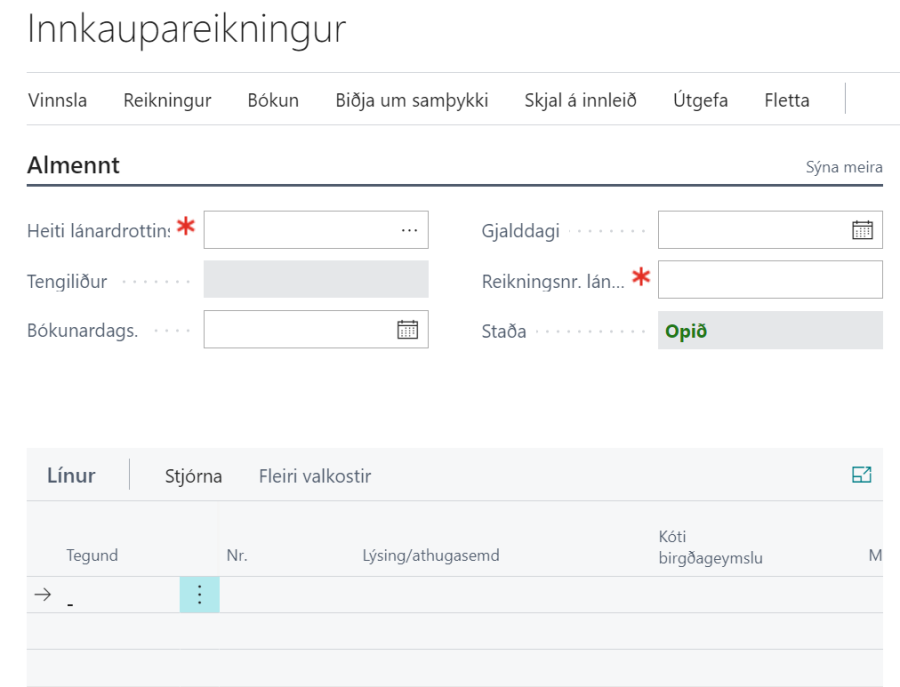The image size is (900, 687).
Task: Collapse the Almennt section header
Action: [73, 166]
